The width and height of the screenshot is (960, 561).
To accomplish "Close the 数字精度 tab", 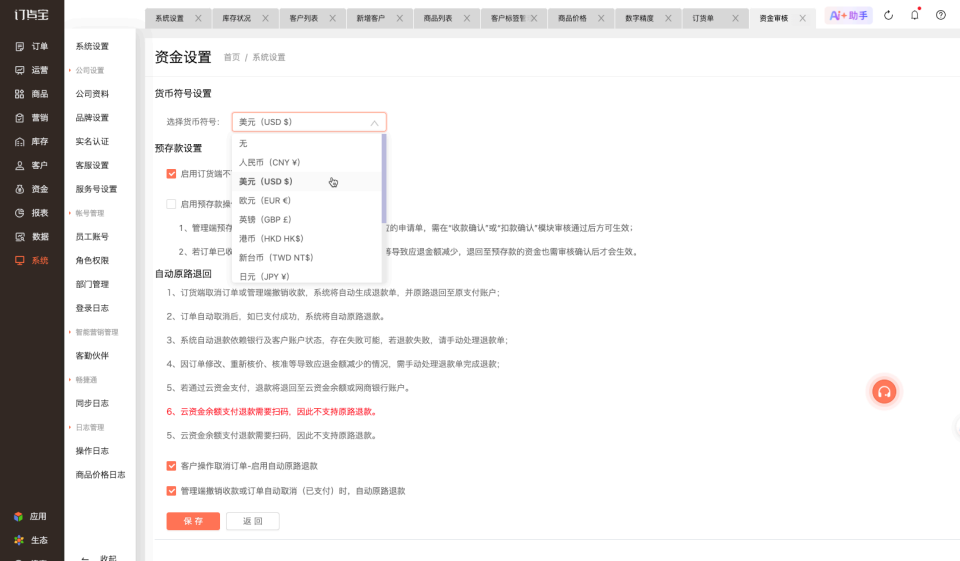I will pyautogui.click(x=669, y=18).
